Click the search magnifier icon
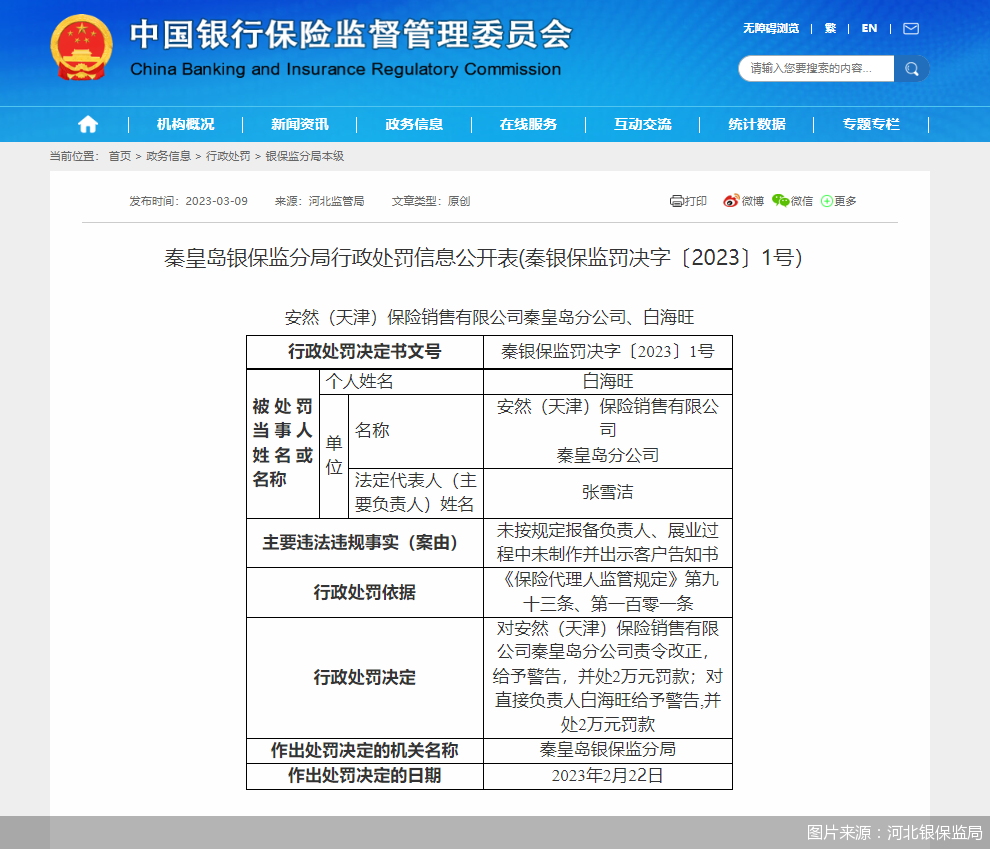This screenshot has height=849, width=990. point(911,69)
